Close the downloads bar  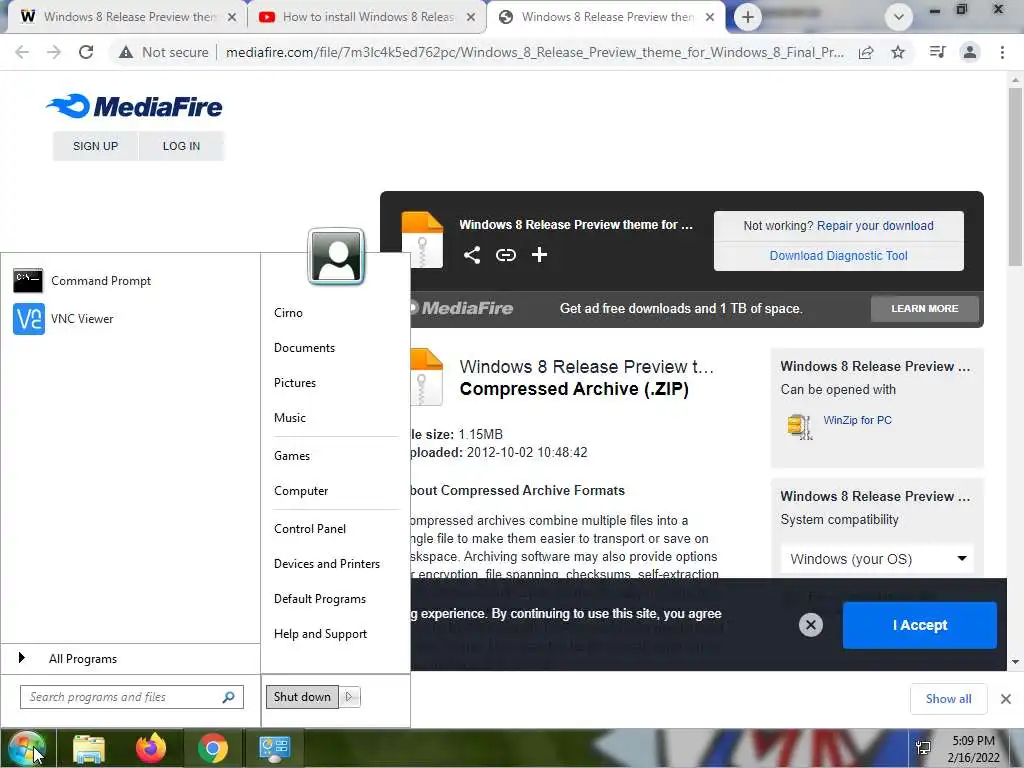click(1006, 699)
